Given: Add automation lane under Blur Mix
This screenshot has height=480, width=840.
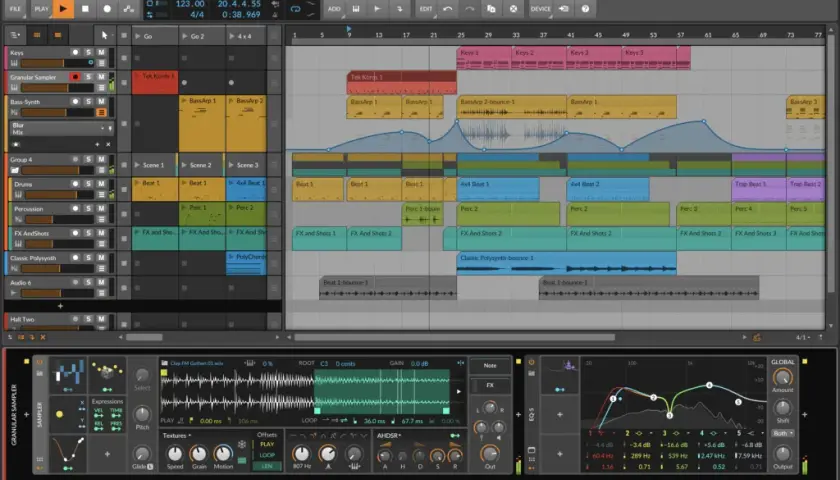Looking at the screenshot, I should point(97,144).
